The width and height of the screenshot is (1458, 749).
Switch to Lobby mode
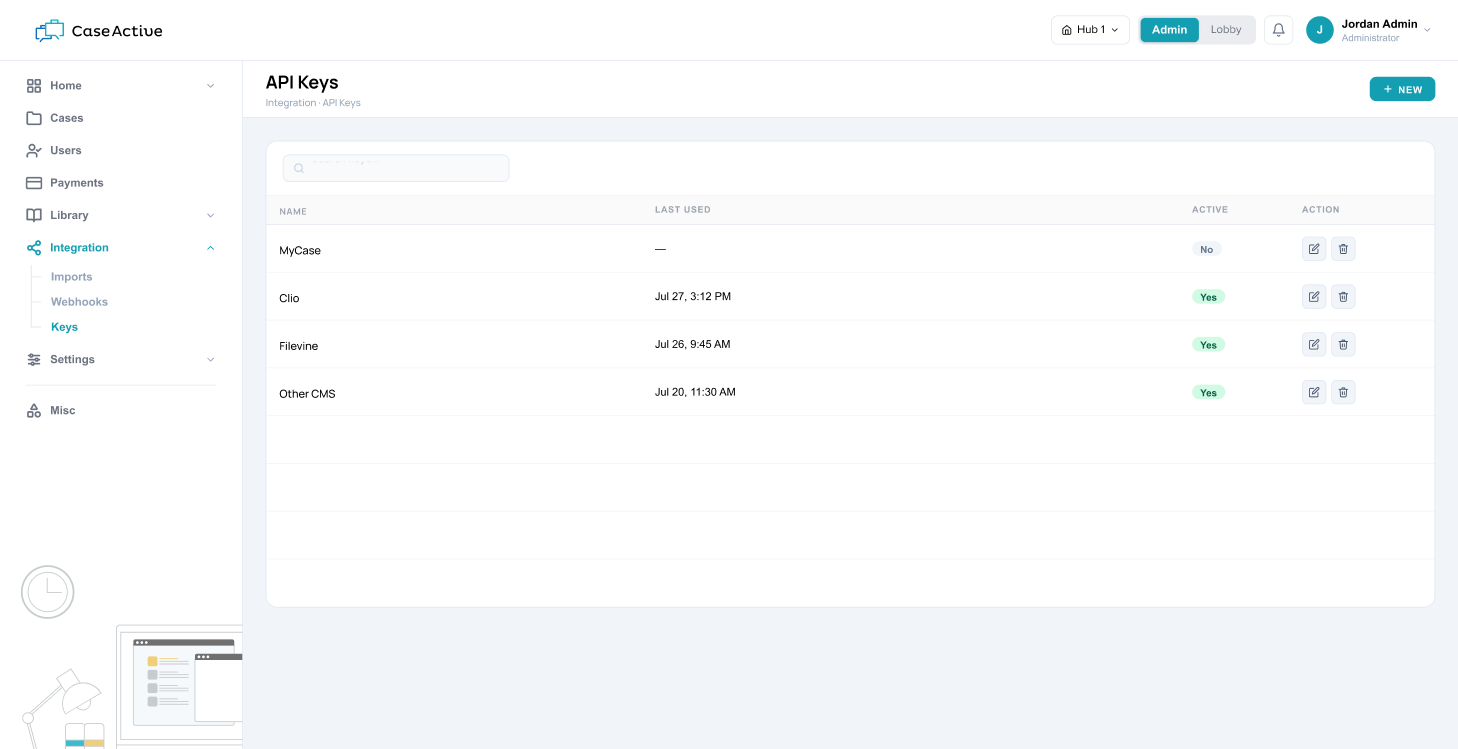1226,30
